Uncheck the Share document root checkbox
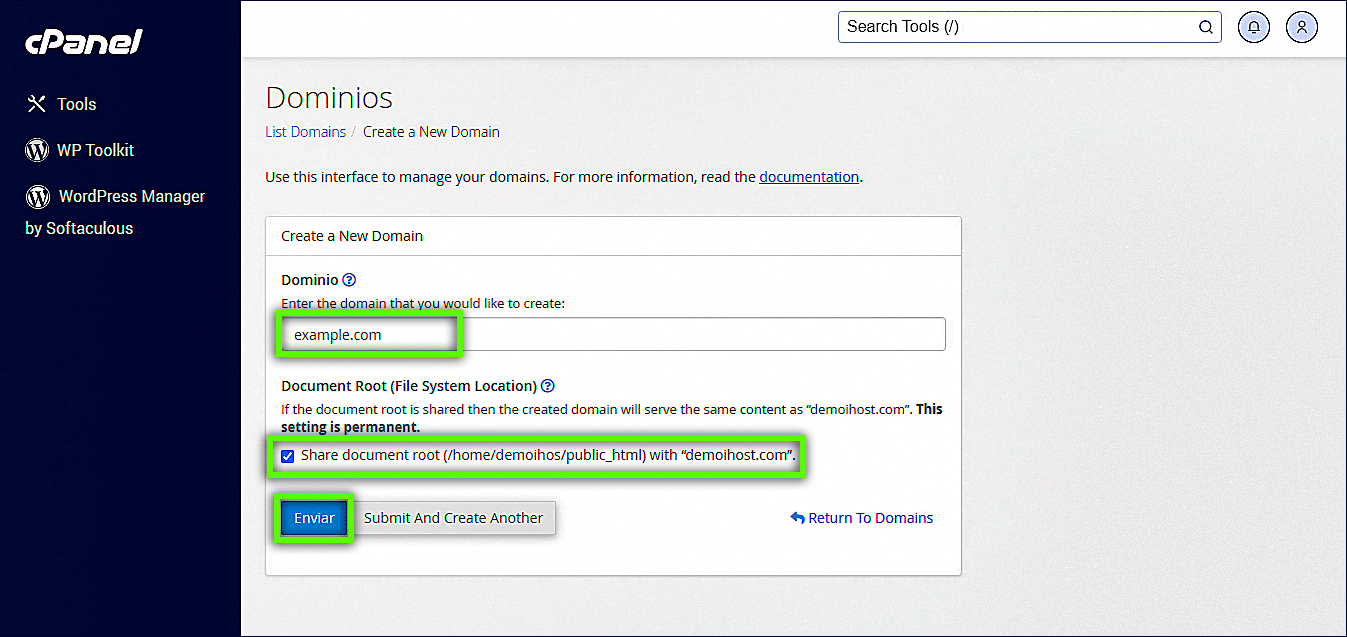 point(288,456)
